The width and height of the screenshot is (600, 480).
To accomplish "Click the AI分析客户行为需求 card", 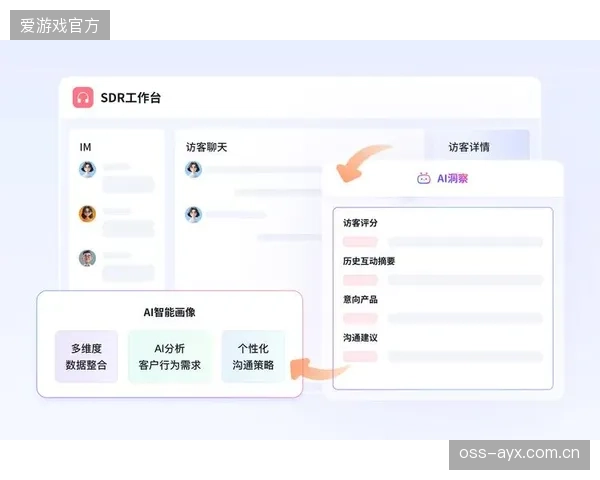I will (x=170, y=357).
